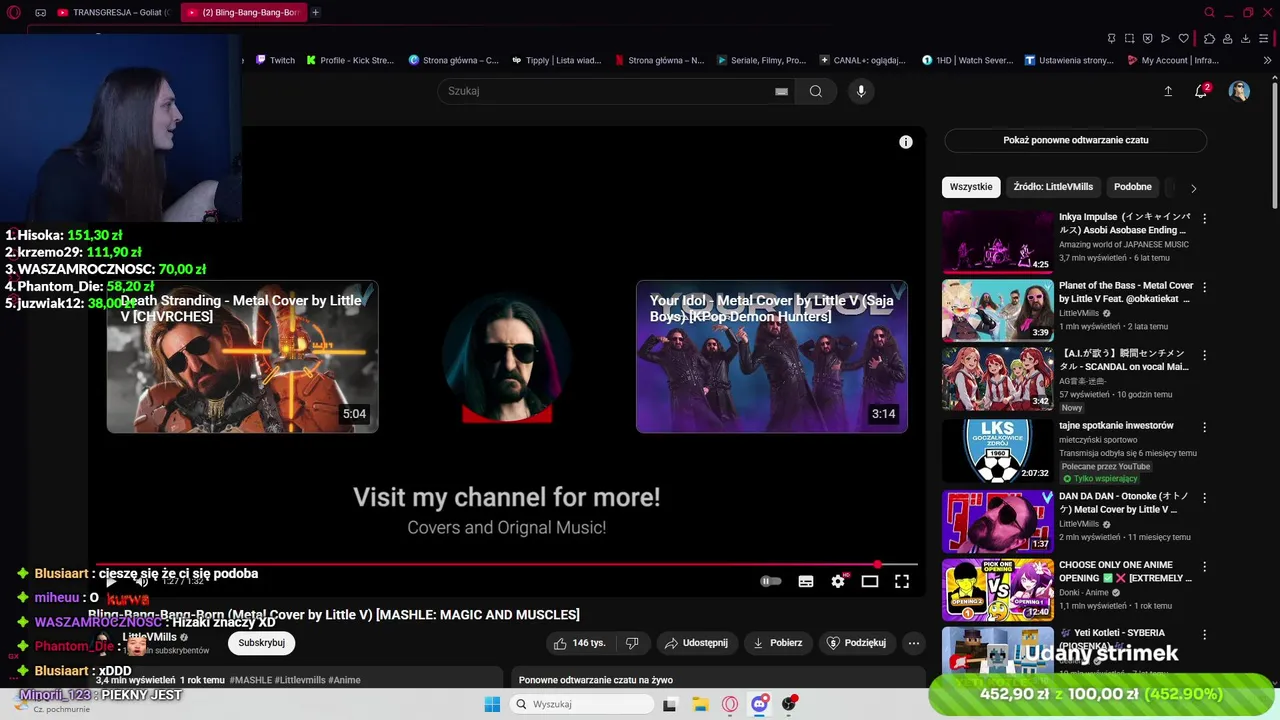Click the magnifier search button beside Szukaj
The height and width of the screenshot is (720, 1280).
[816, 91]
